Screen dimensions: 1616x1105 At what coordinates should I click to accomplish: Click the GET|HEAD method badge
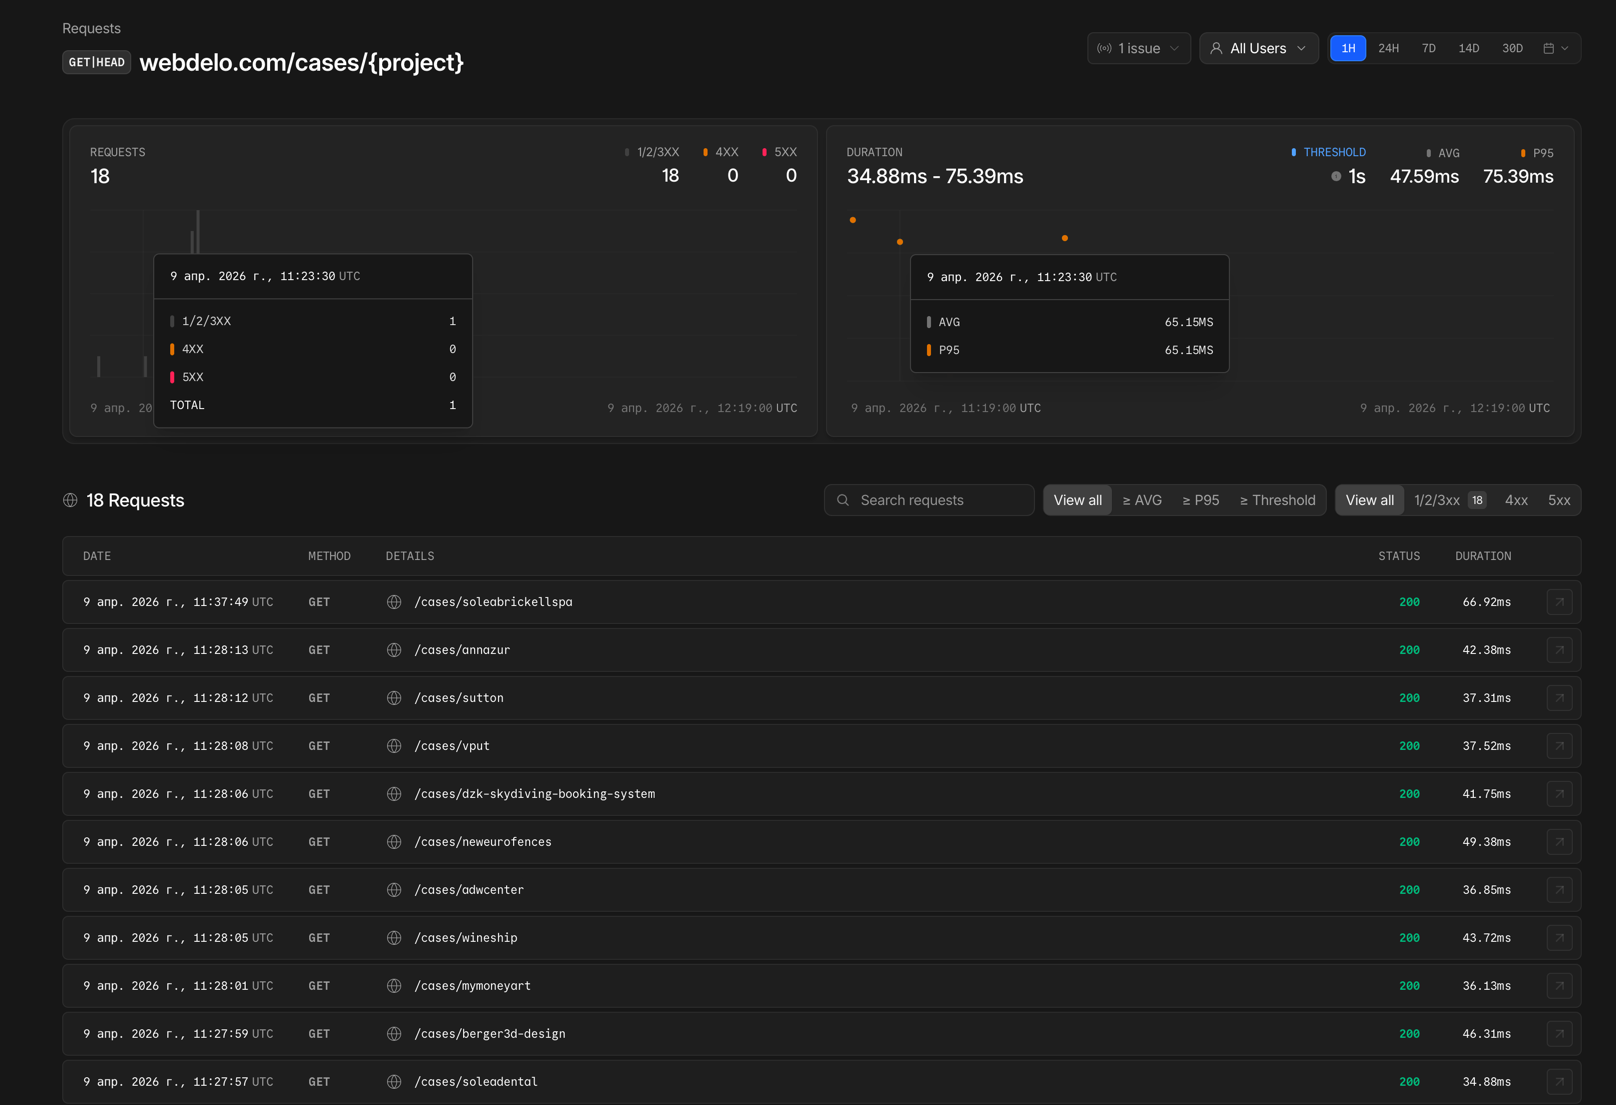tap(96, 62)
